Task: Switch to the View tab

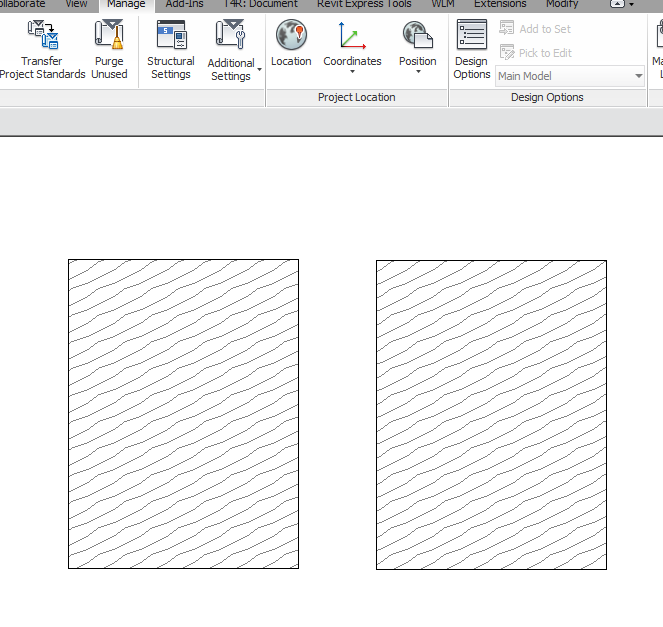Action: [76, 4]
